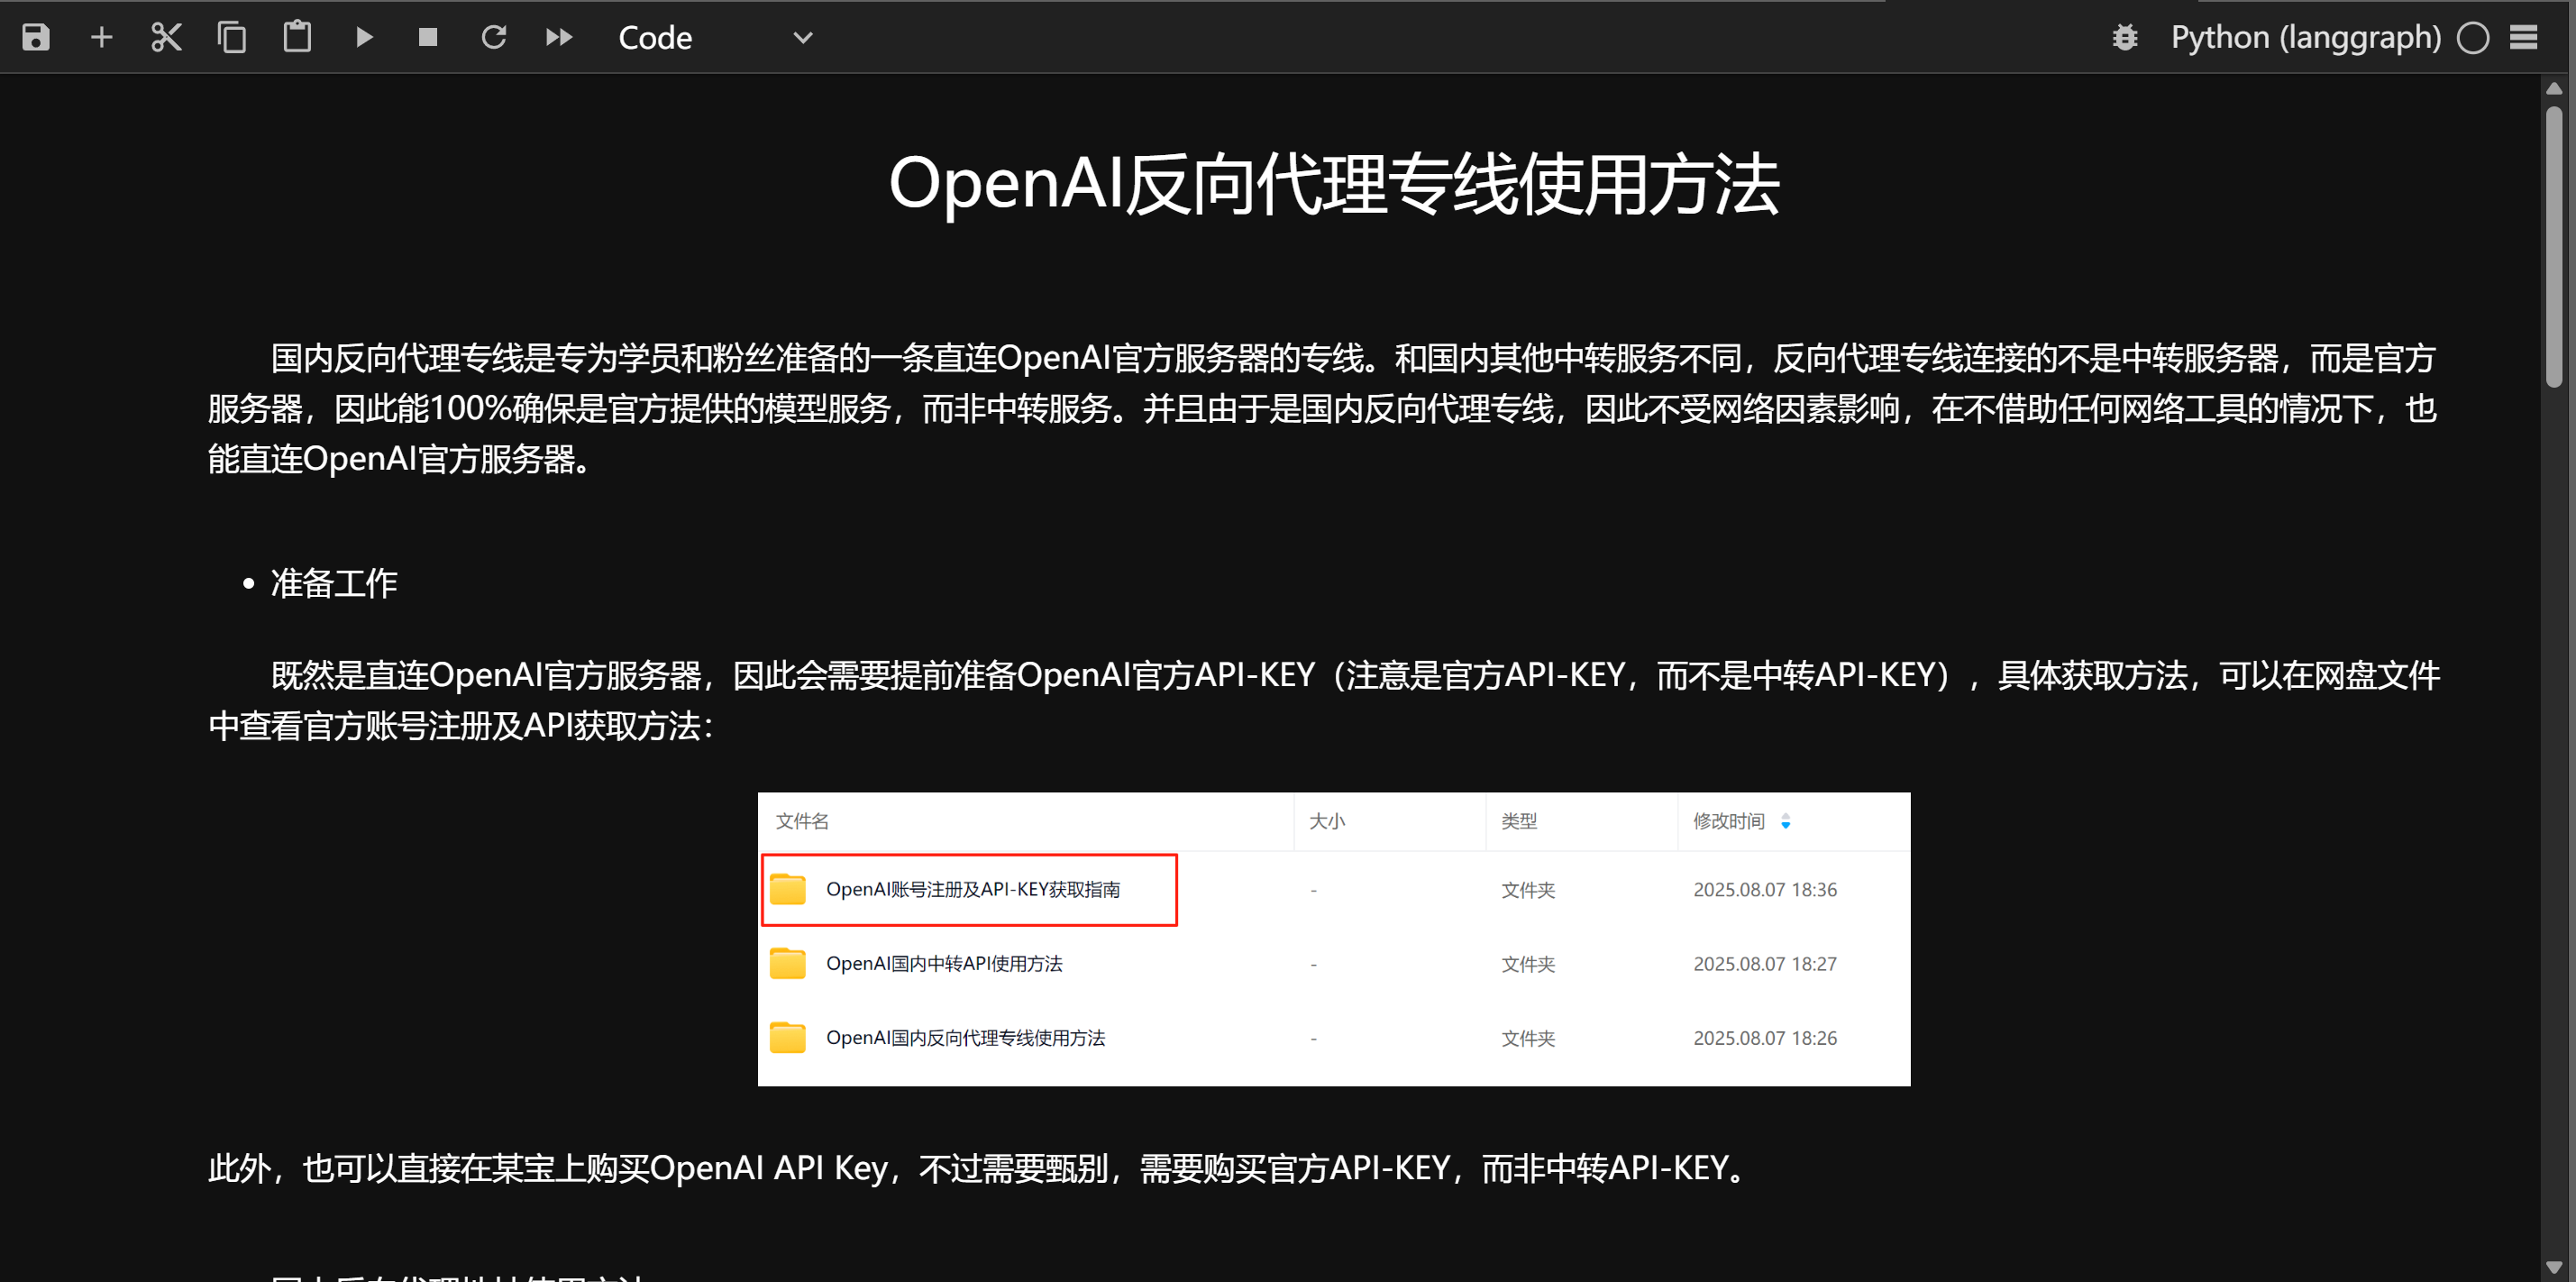Click the vertical scrollbar thumb
The width and height of the screenshot is (2576, 1282).
click(2554, 246)
